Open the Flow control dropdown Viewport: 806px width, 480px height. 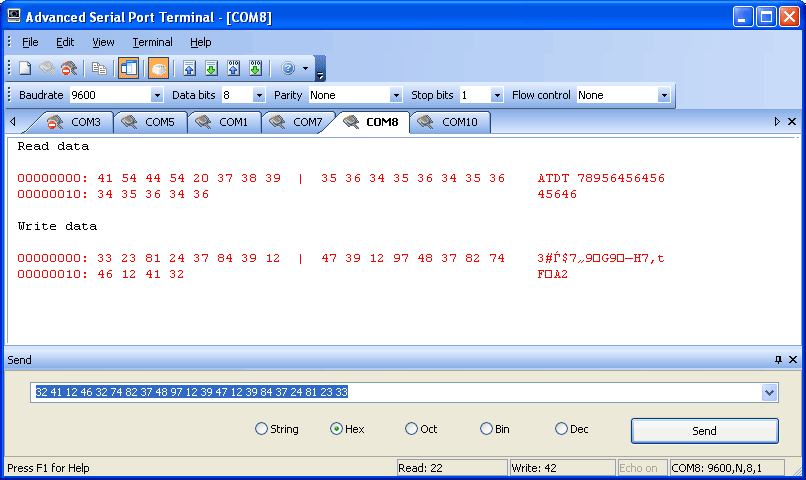pyautogui.click(x=664, y=95)
